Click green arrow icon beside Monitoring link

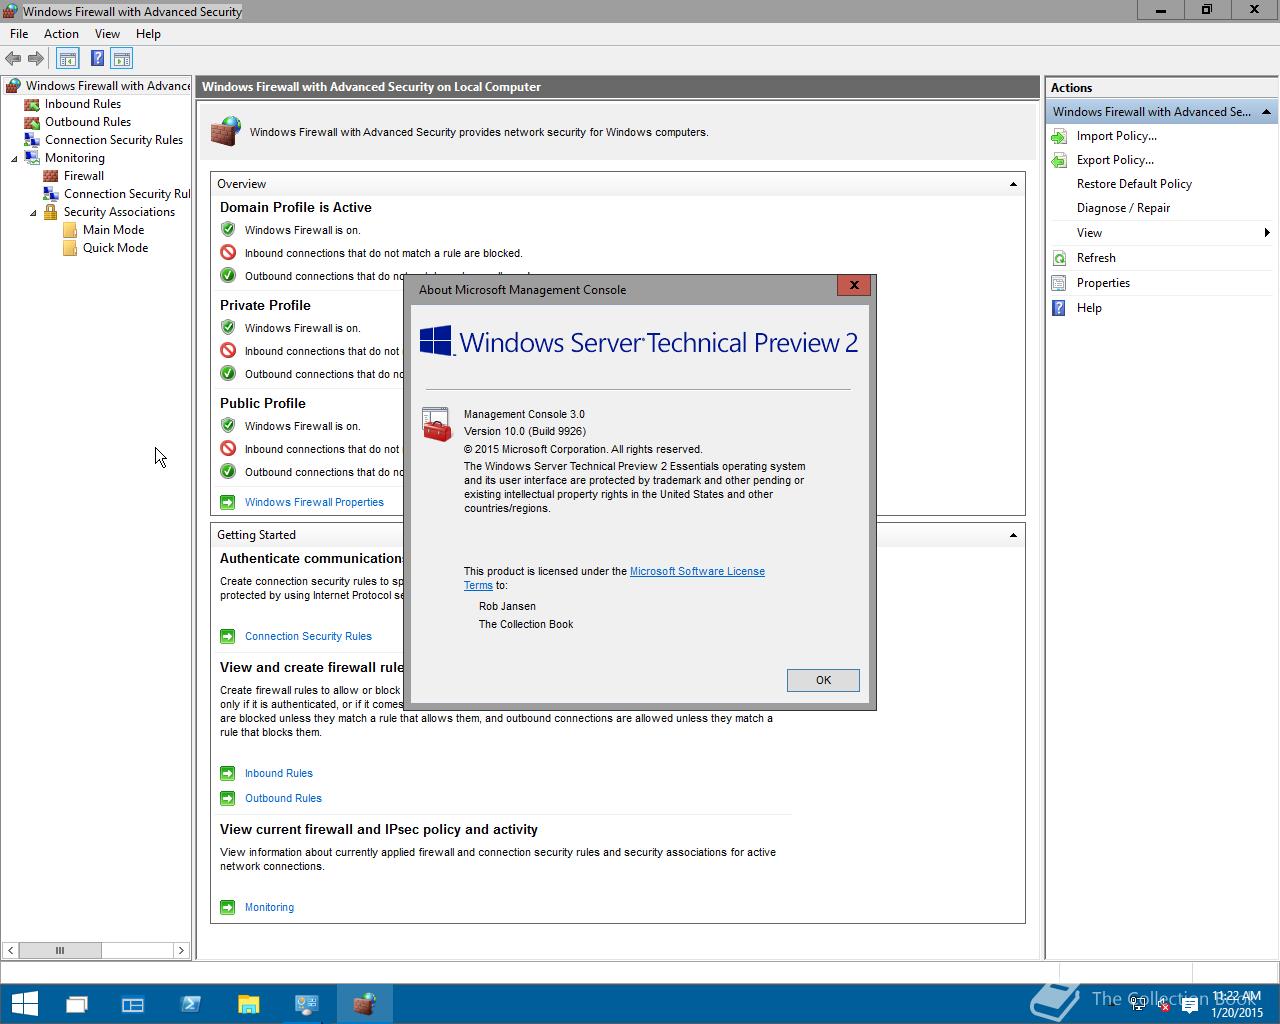click(227, 907)
